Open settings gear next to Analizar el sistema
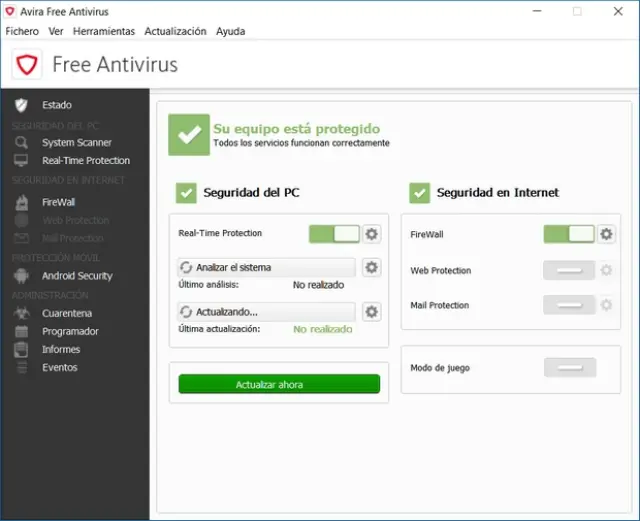Image resolution: width=640 pixels, height=521 pixels. coord(372,267)
